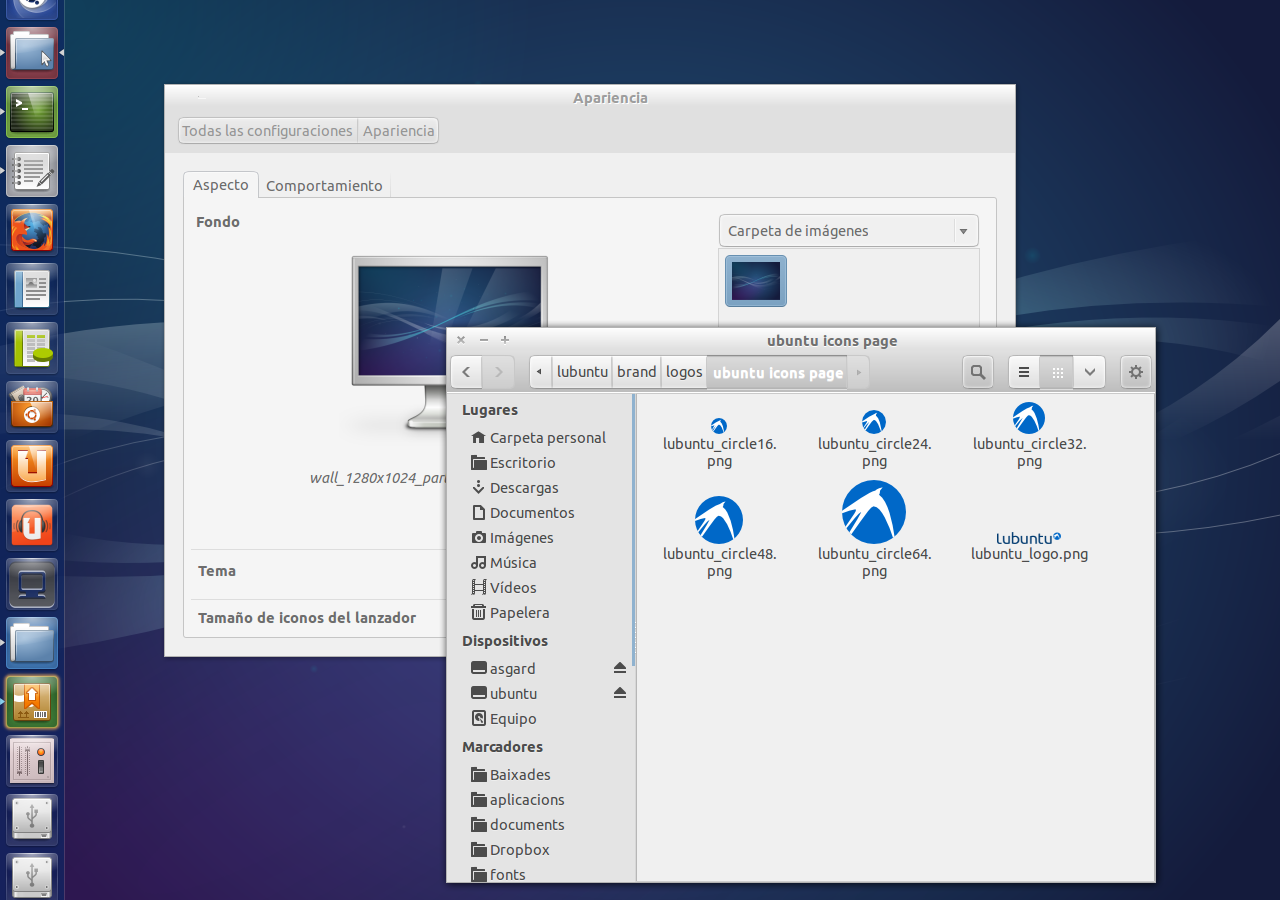The image size is (1280, 900).
Task: Select the ubuntu icons page breadcrumb
Action: point(778,373)
